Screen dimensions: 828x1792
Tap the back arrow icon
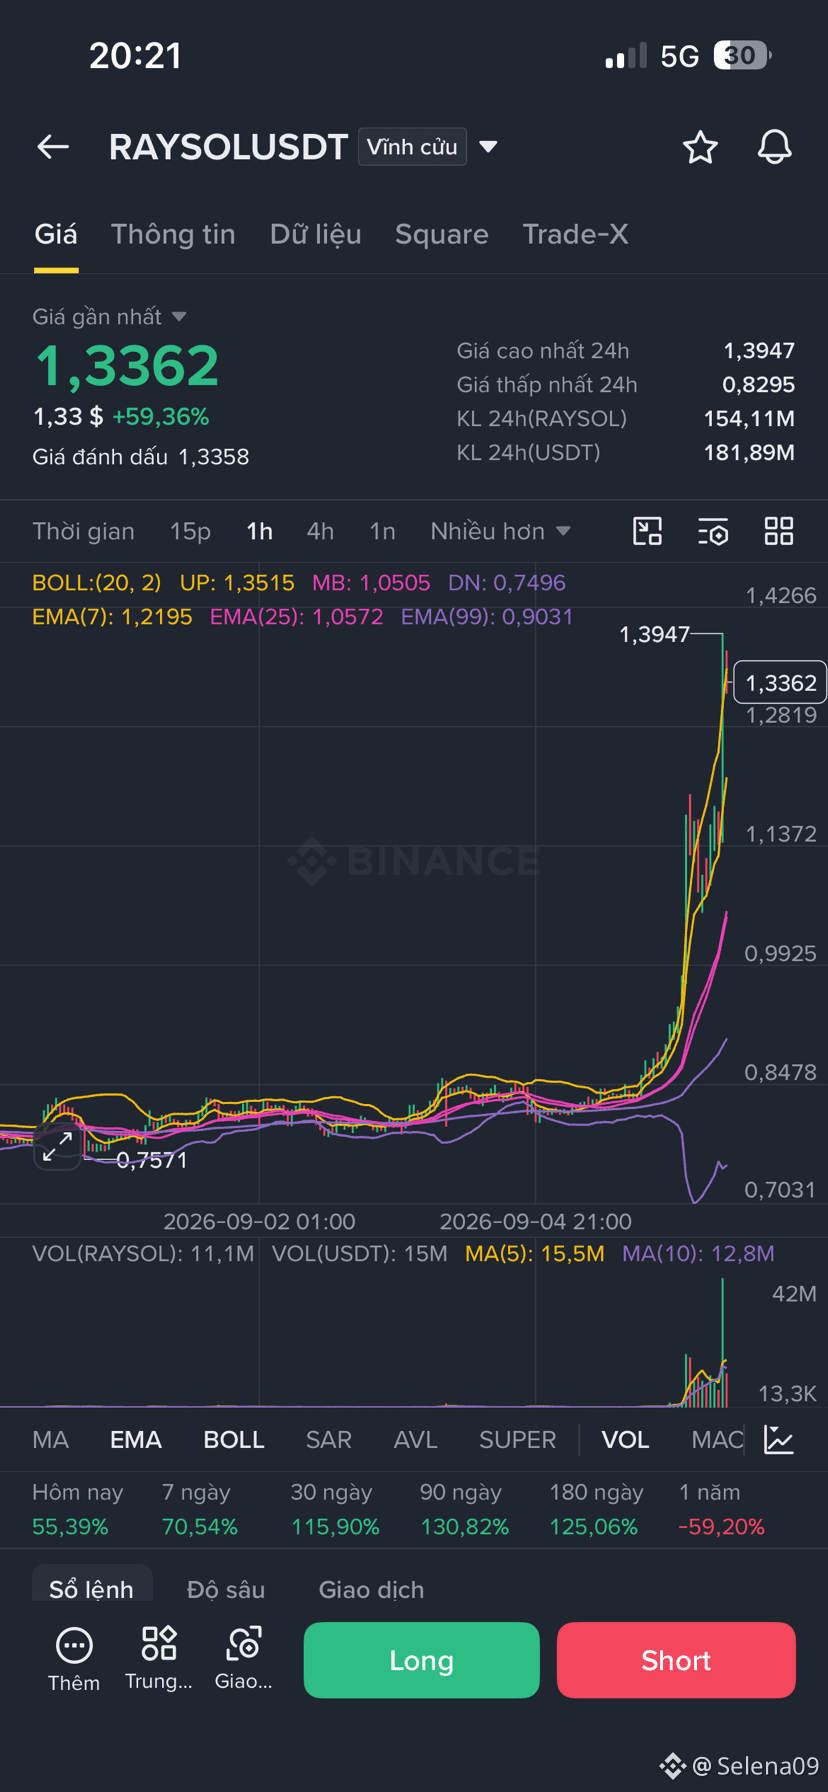point(53,147)
